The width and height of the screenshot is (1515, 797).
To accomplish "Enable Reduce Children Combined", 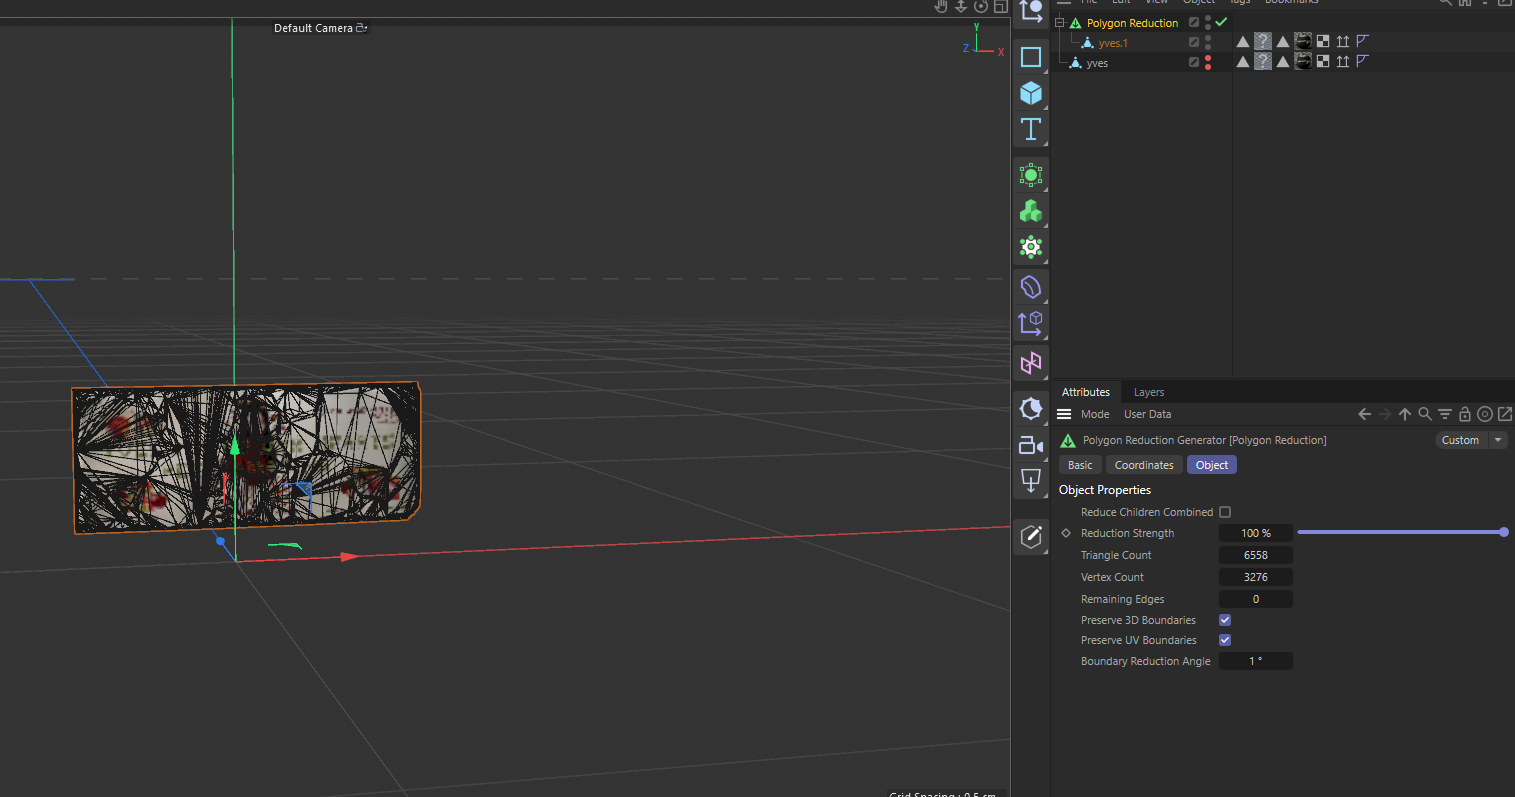I will [1224, 511].
